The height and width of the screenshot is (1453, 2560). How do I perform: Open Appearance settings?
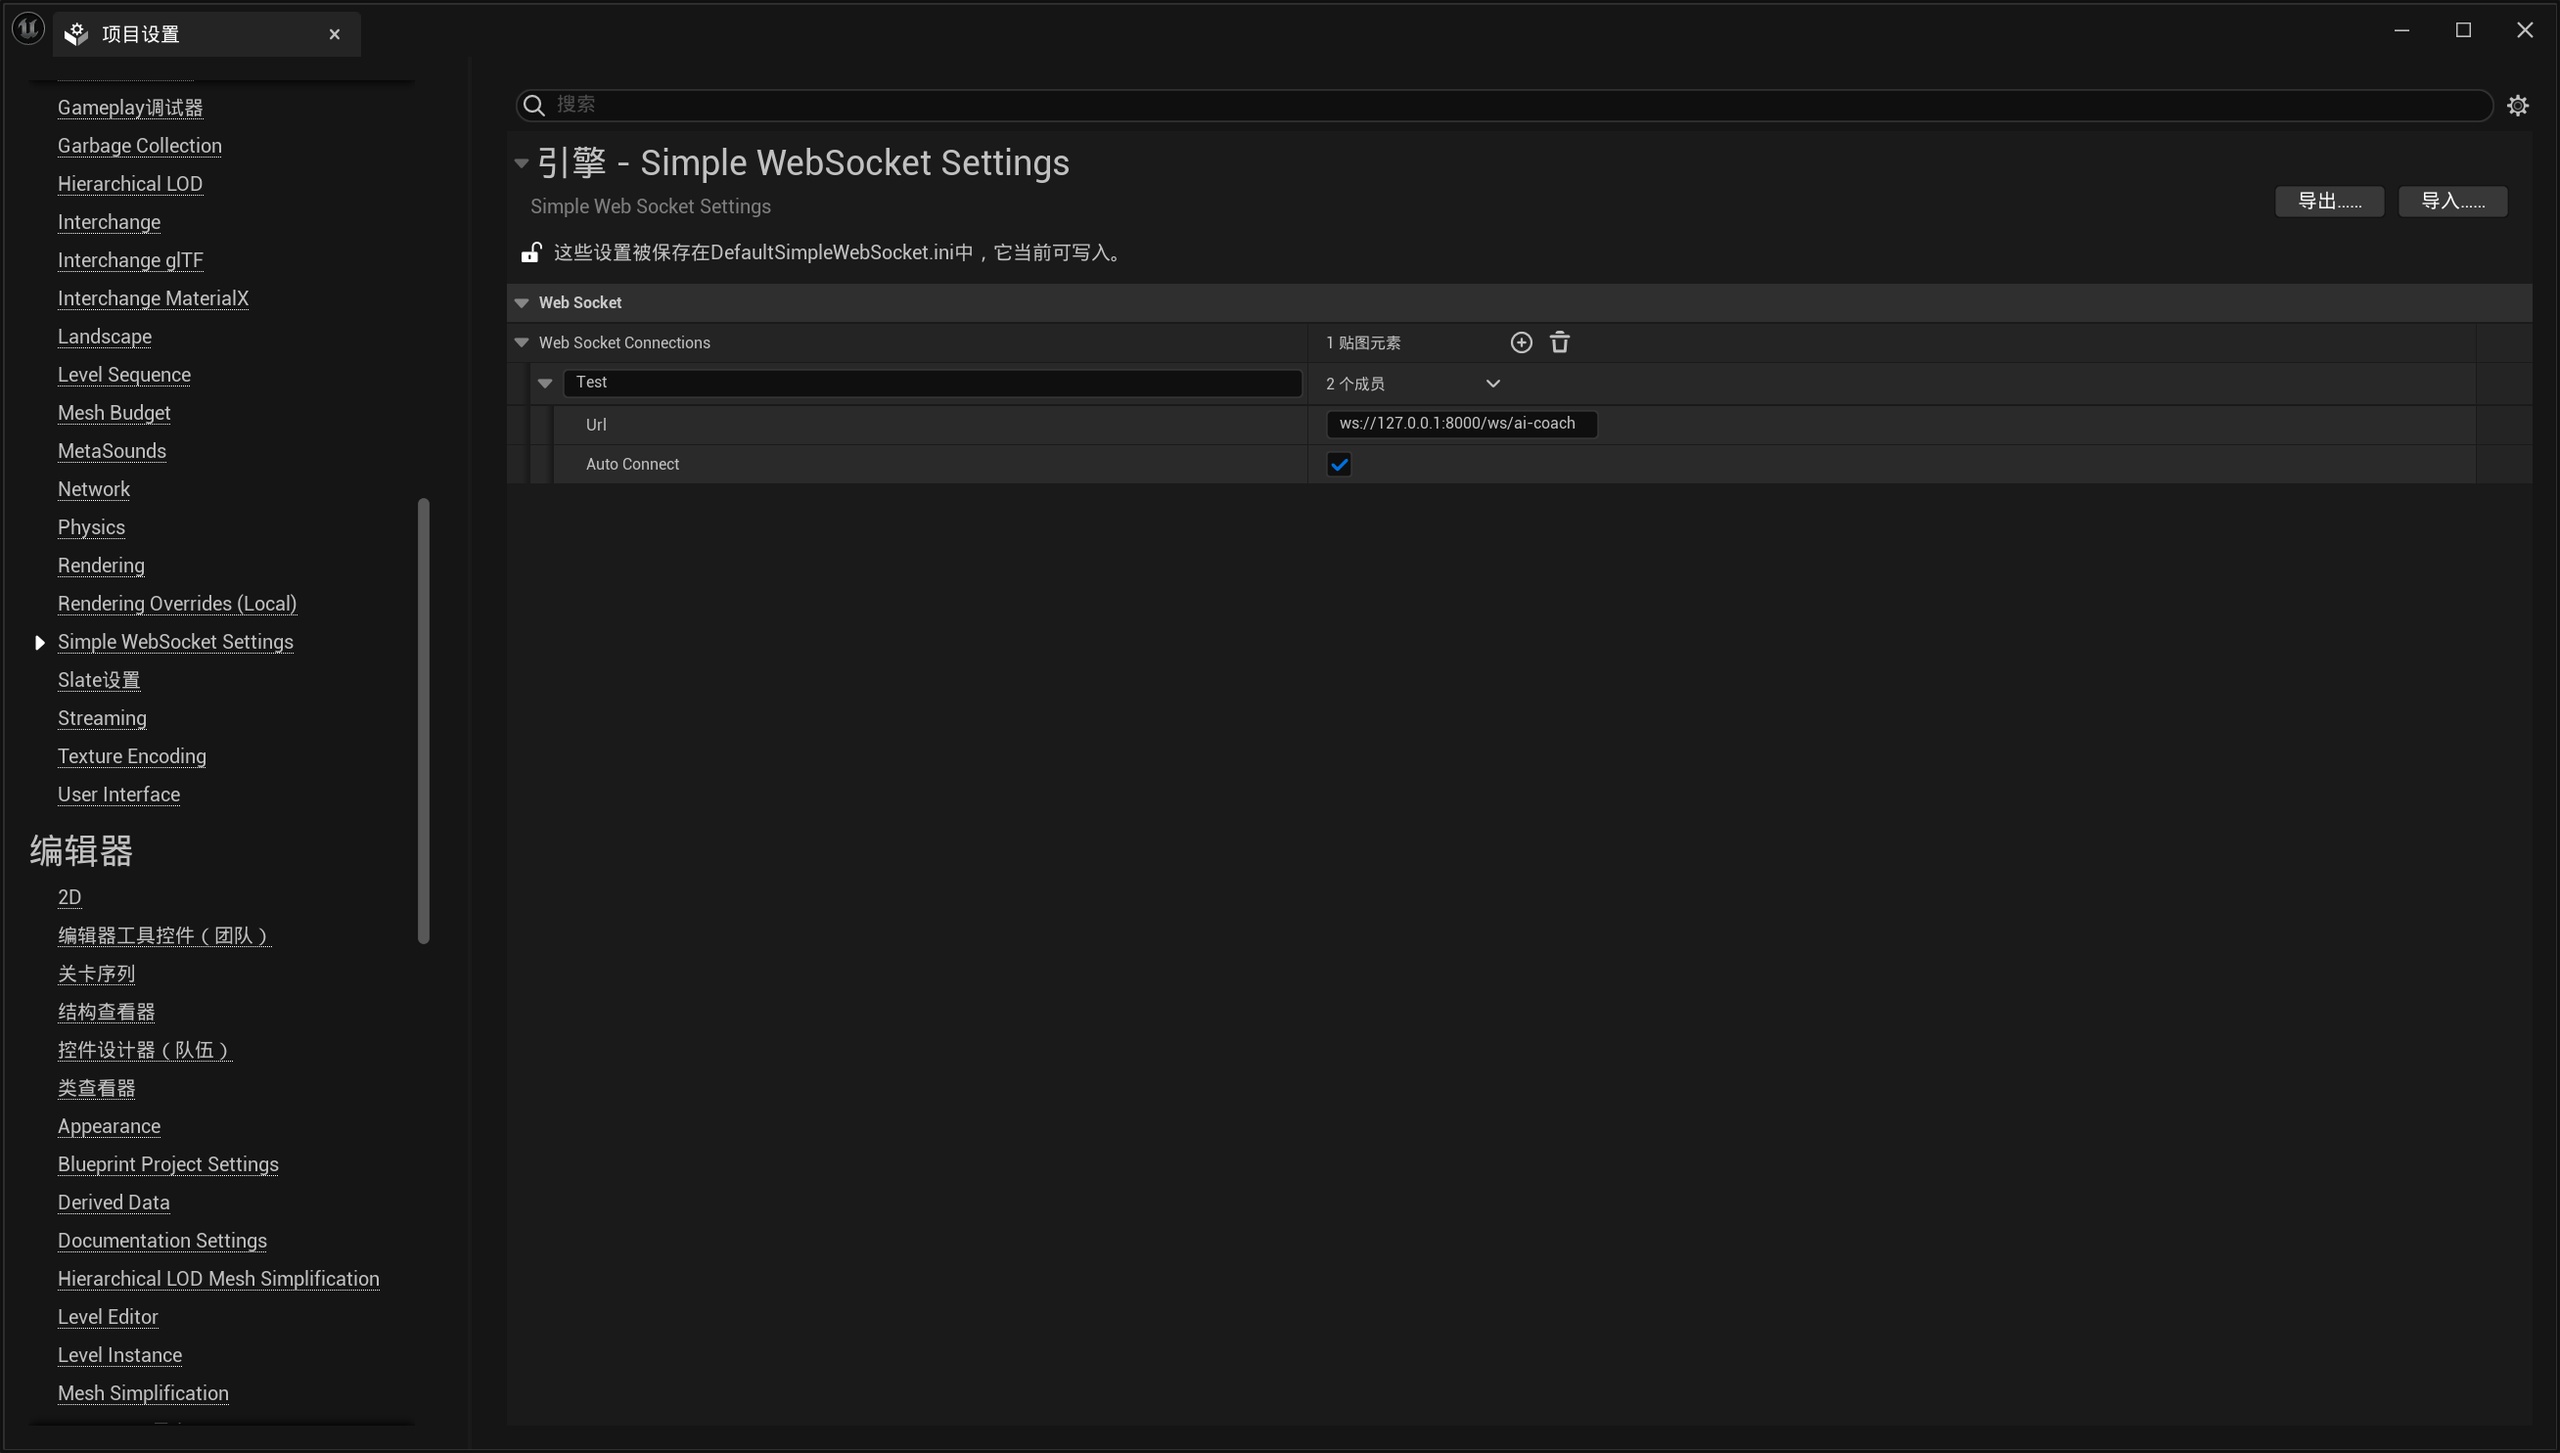coord(109,1127)
